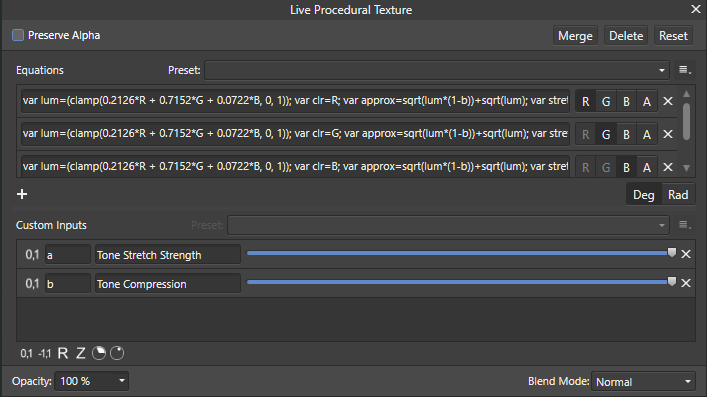The image size is (707, 397).
Task: Remove the clr=B equation row
Action: point(668,167)
